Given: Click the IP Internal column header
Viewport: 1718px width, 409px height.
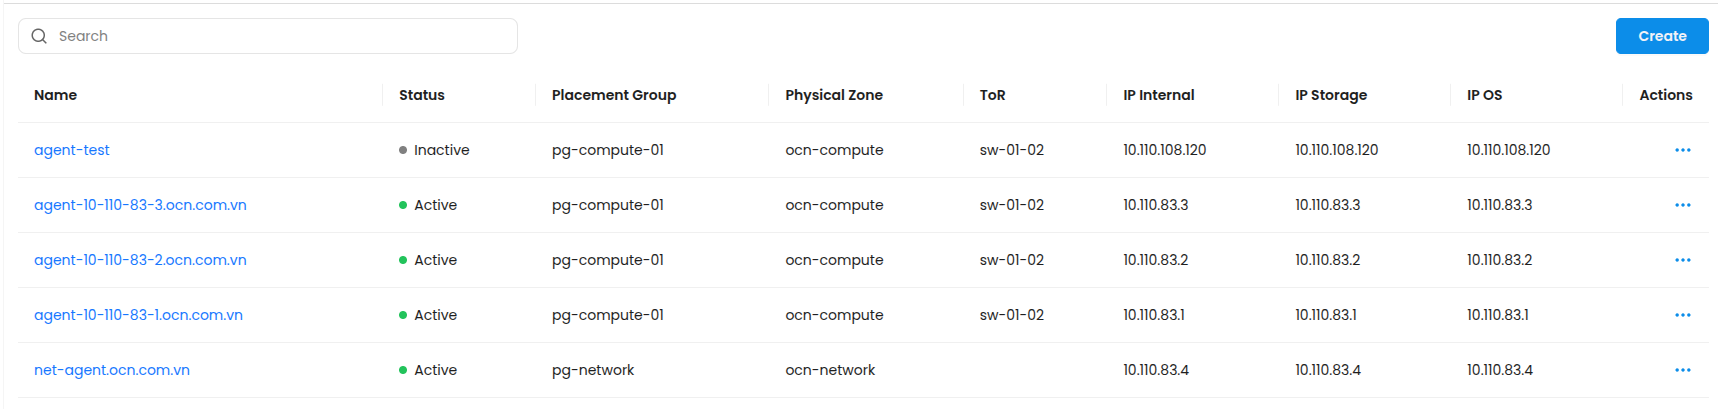Looking at the screenshot, I should click(1158, 95).
